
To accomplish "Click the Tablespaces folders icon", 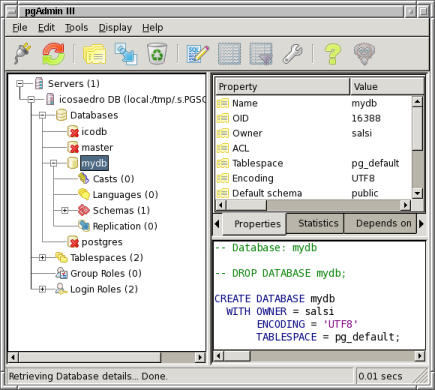I will tap(61, 257).
